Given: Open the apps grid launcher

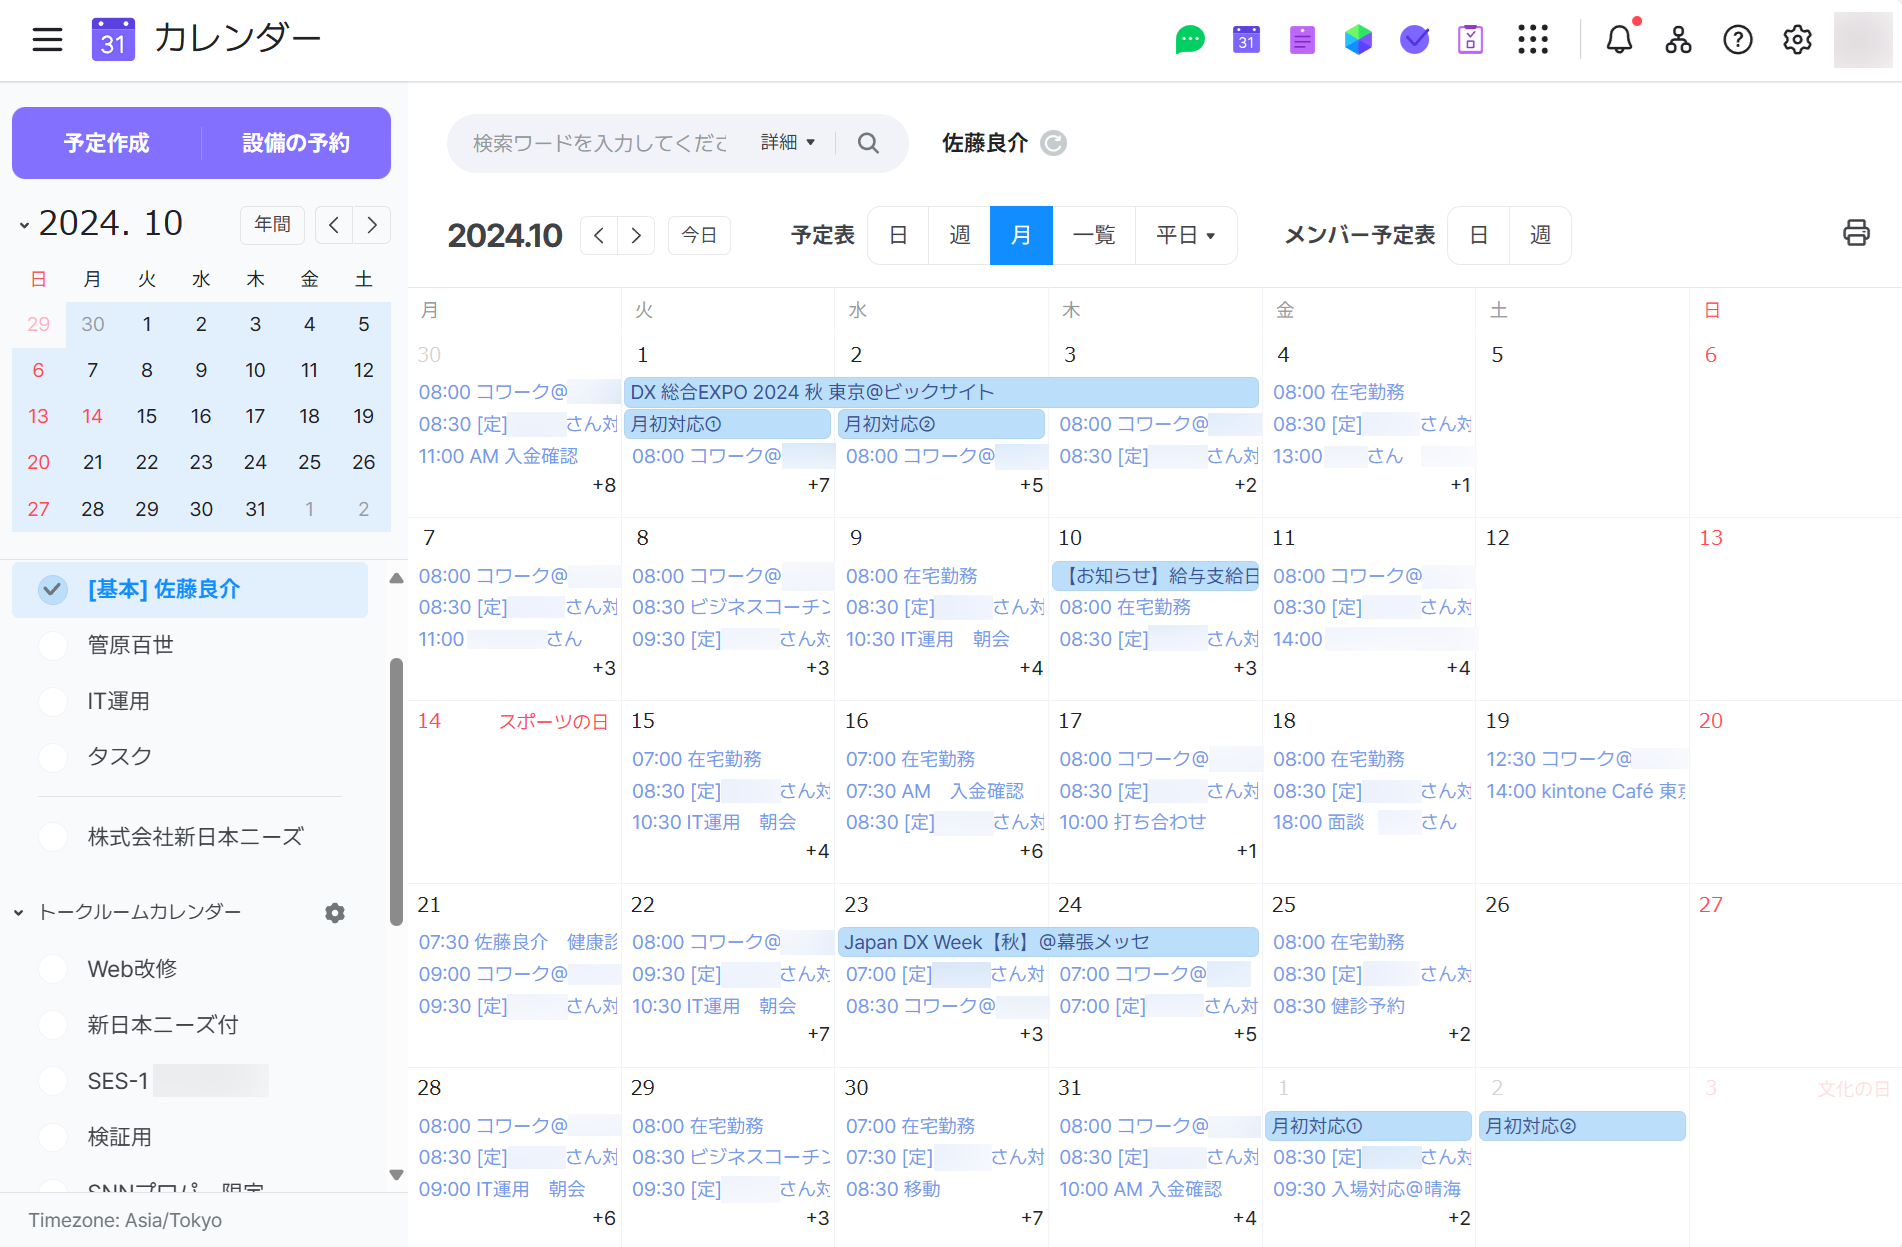Looking at the screenshot, I should point(1532,40).
